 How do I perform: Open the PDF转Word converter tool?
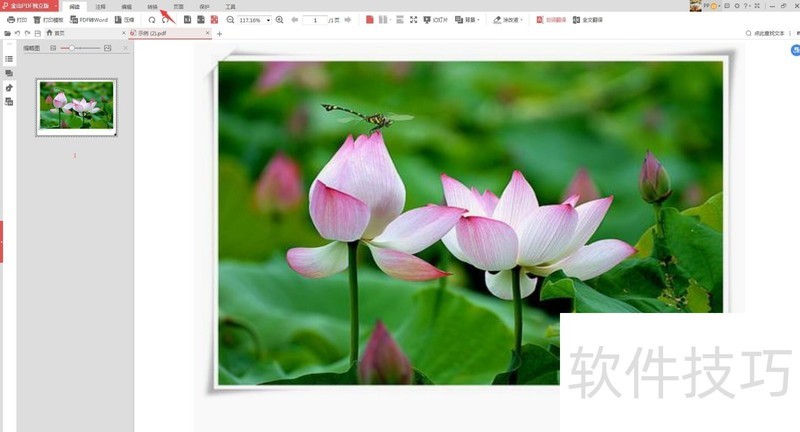point(88,20)
